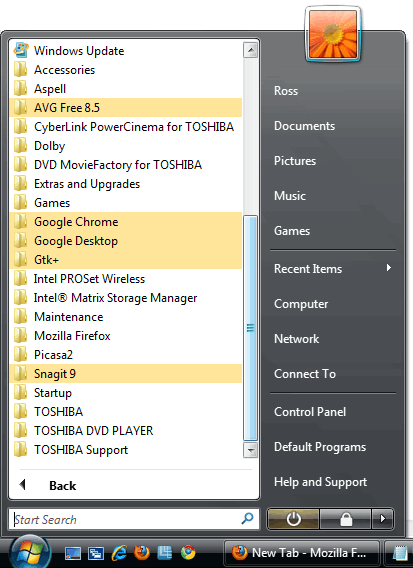This screenshot has width=413, height=568.
Task: Open the Documents link
Action: (304, 126)
